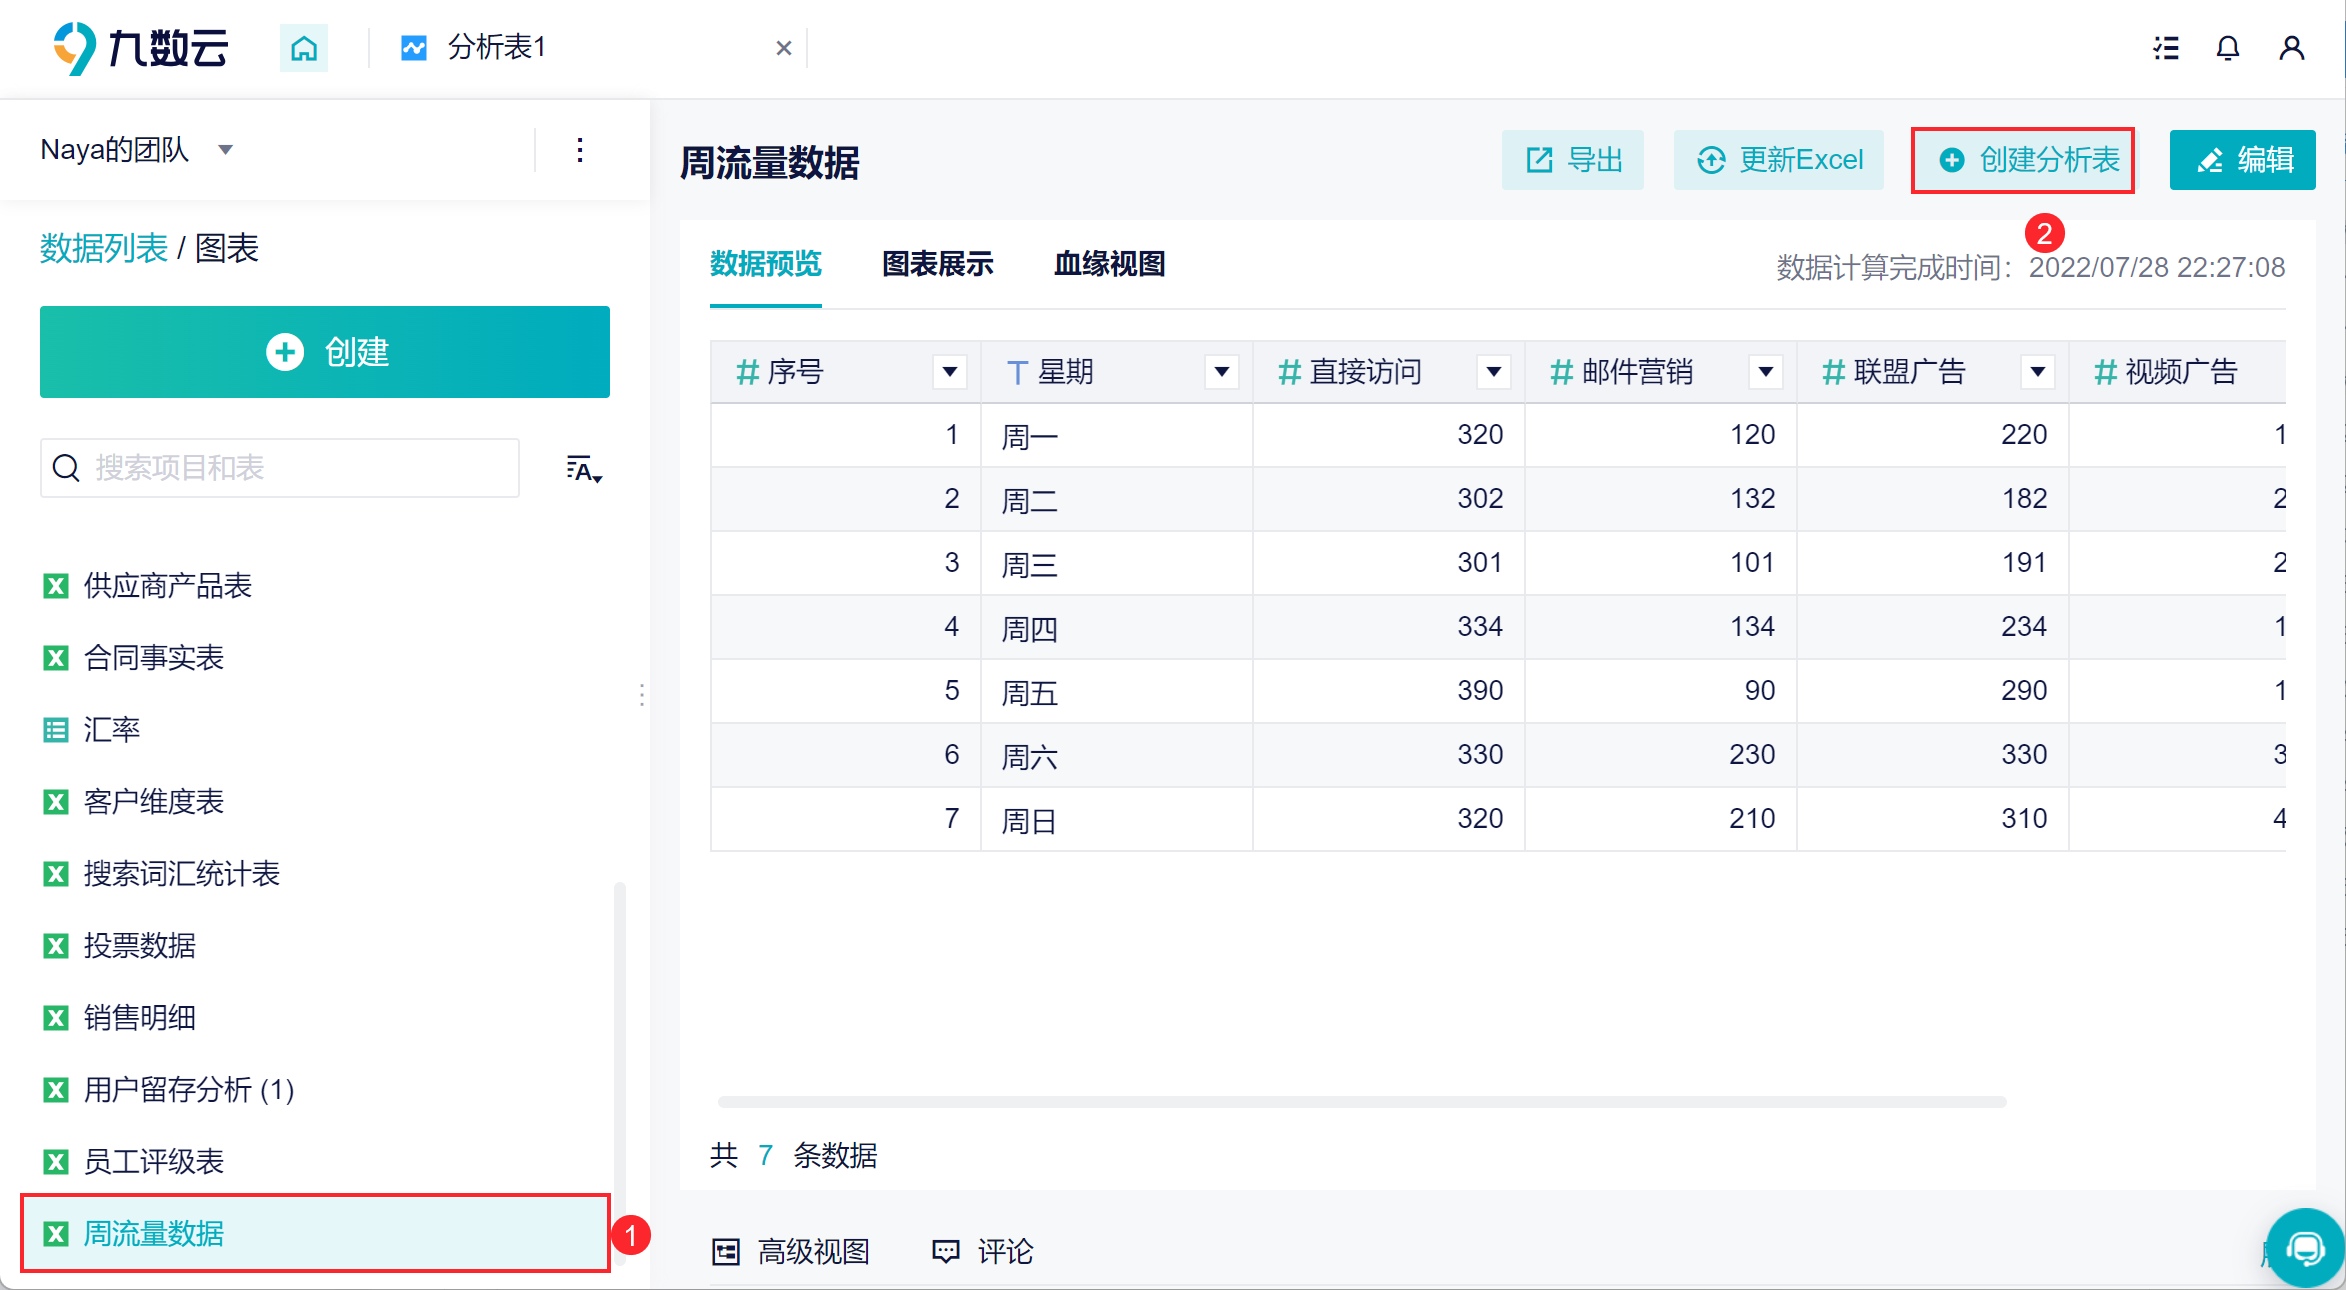The height and width of the screenshot is (1290, 2346).
Task: Open the user profile icon
Action: click(x=2292, y=48)
